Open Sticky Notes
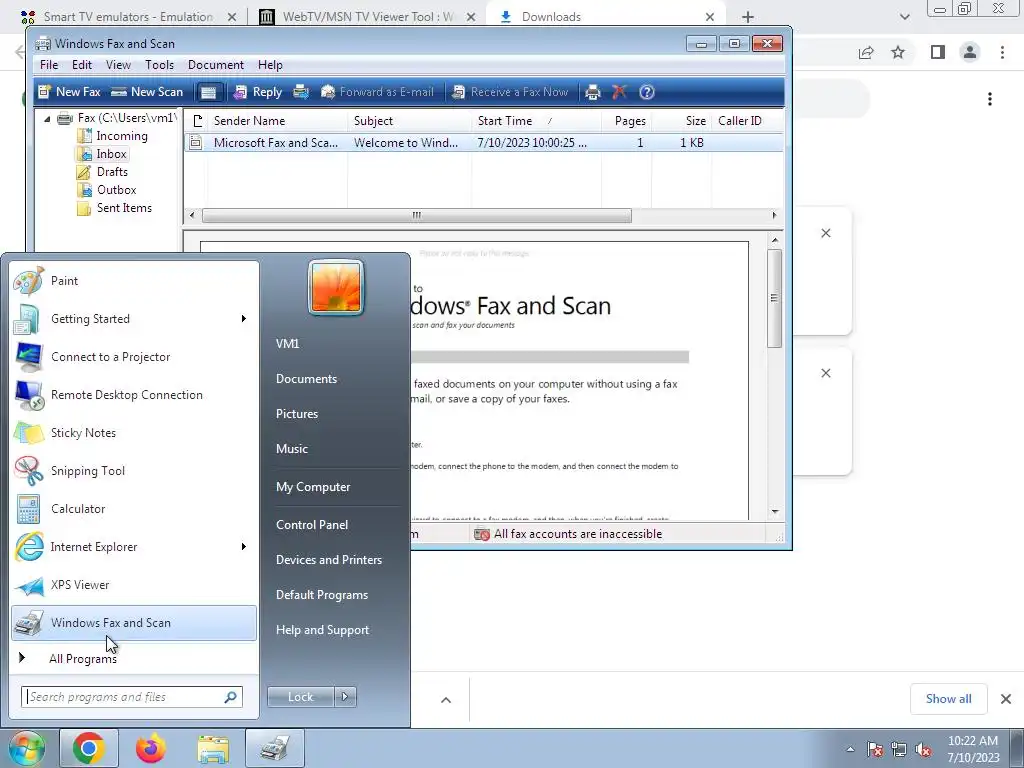This screenshot has height=768, width=1024. (135, 432)
